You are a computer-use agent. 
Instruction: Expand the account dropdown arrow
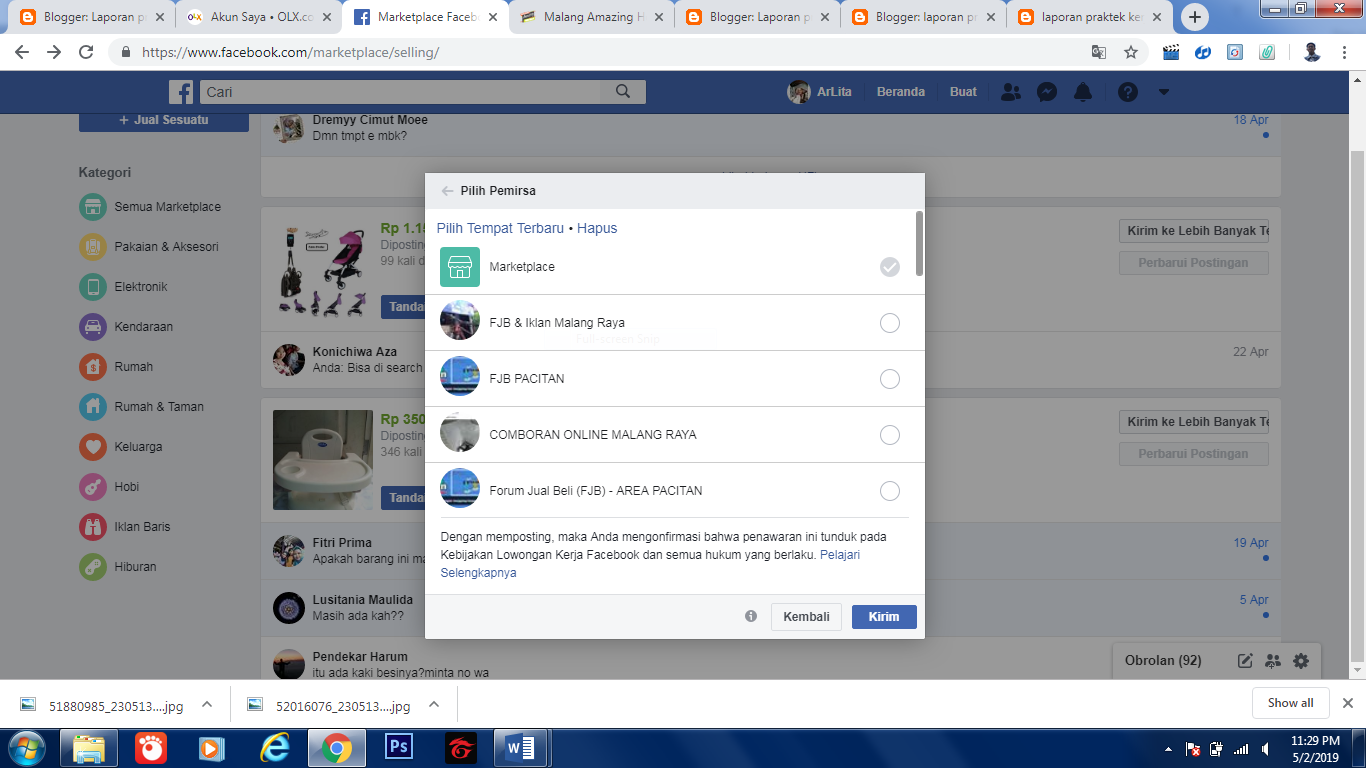tap(1163, 92)
